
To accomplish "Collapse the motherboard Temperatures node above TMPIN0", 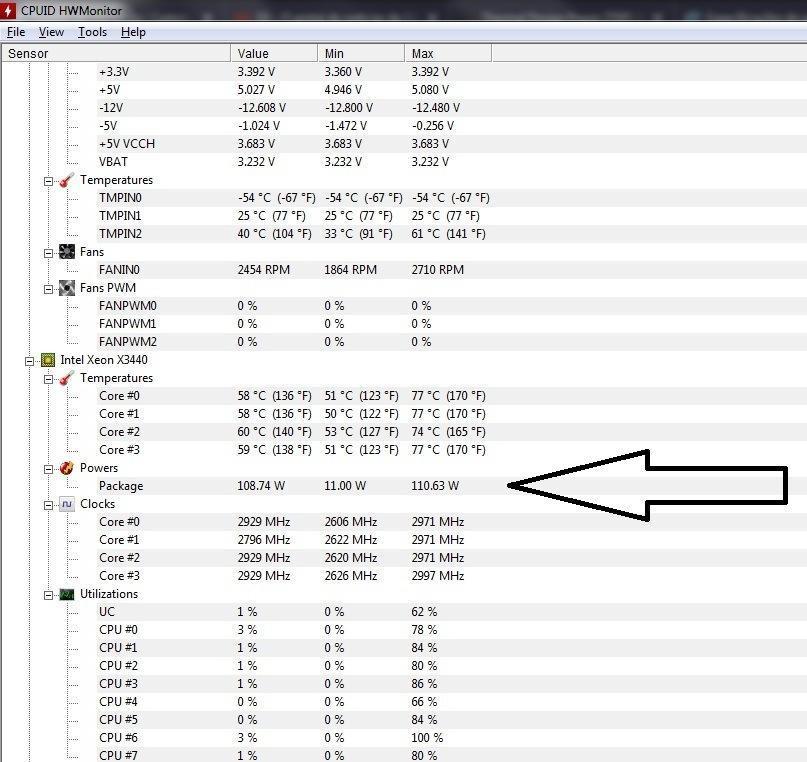I will (48, 181).
